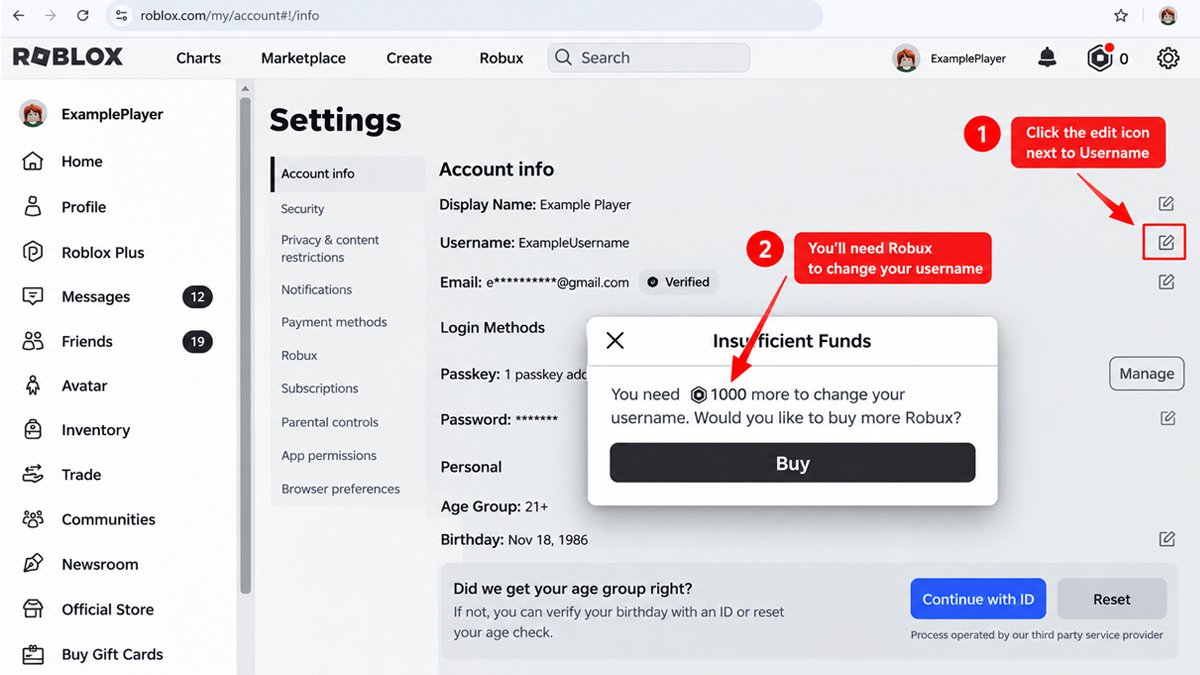Image resolution: width=1200 pixels, height=675 pixels.
Task: View site information icon in address bar
Action: point(122,16)
